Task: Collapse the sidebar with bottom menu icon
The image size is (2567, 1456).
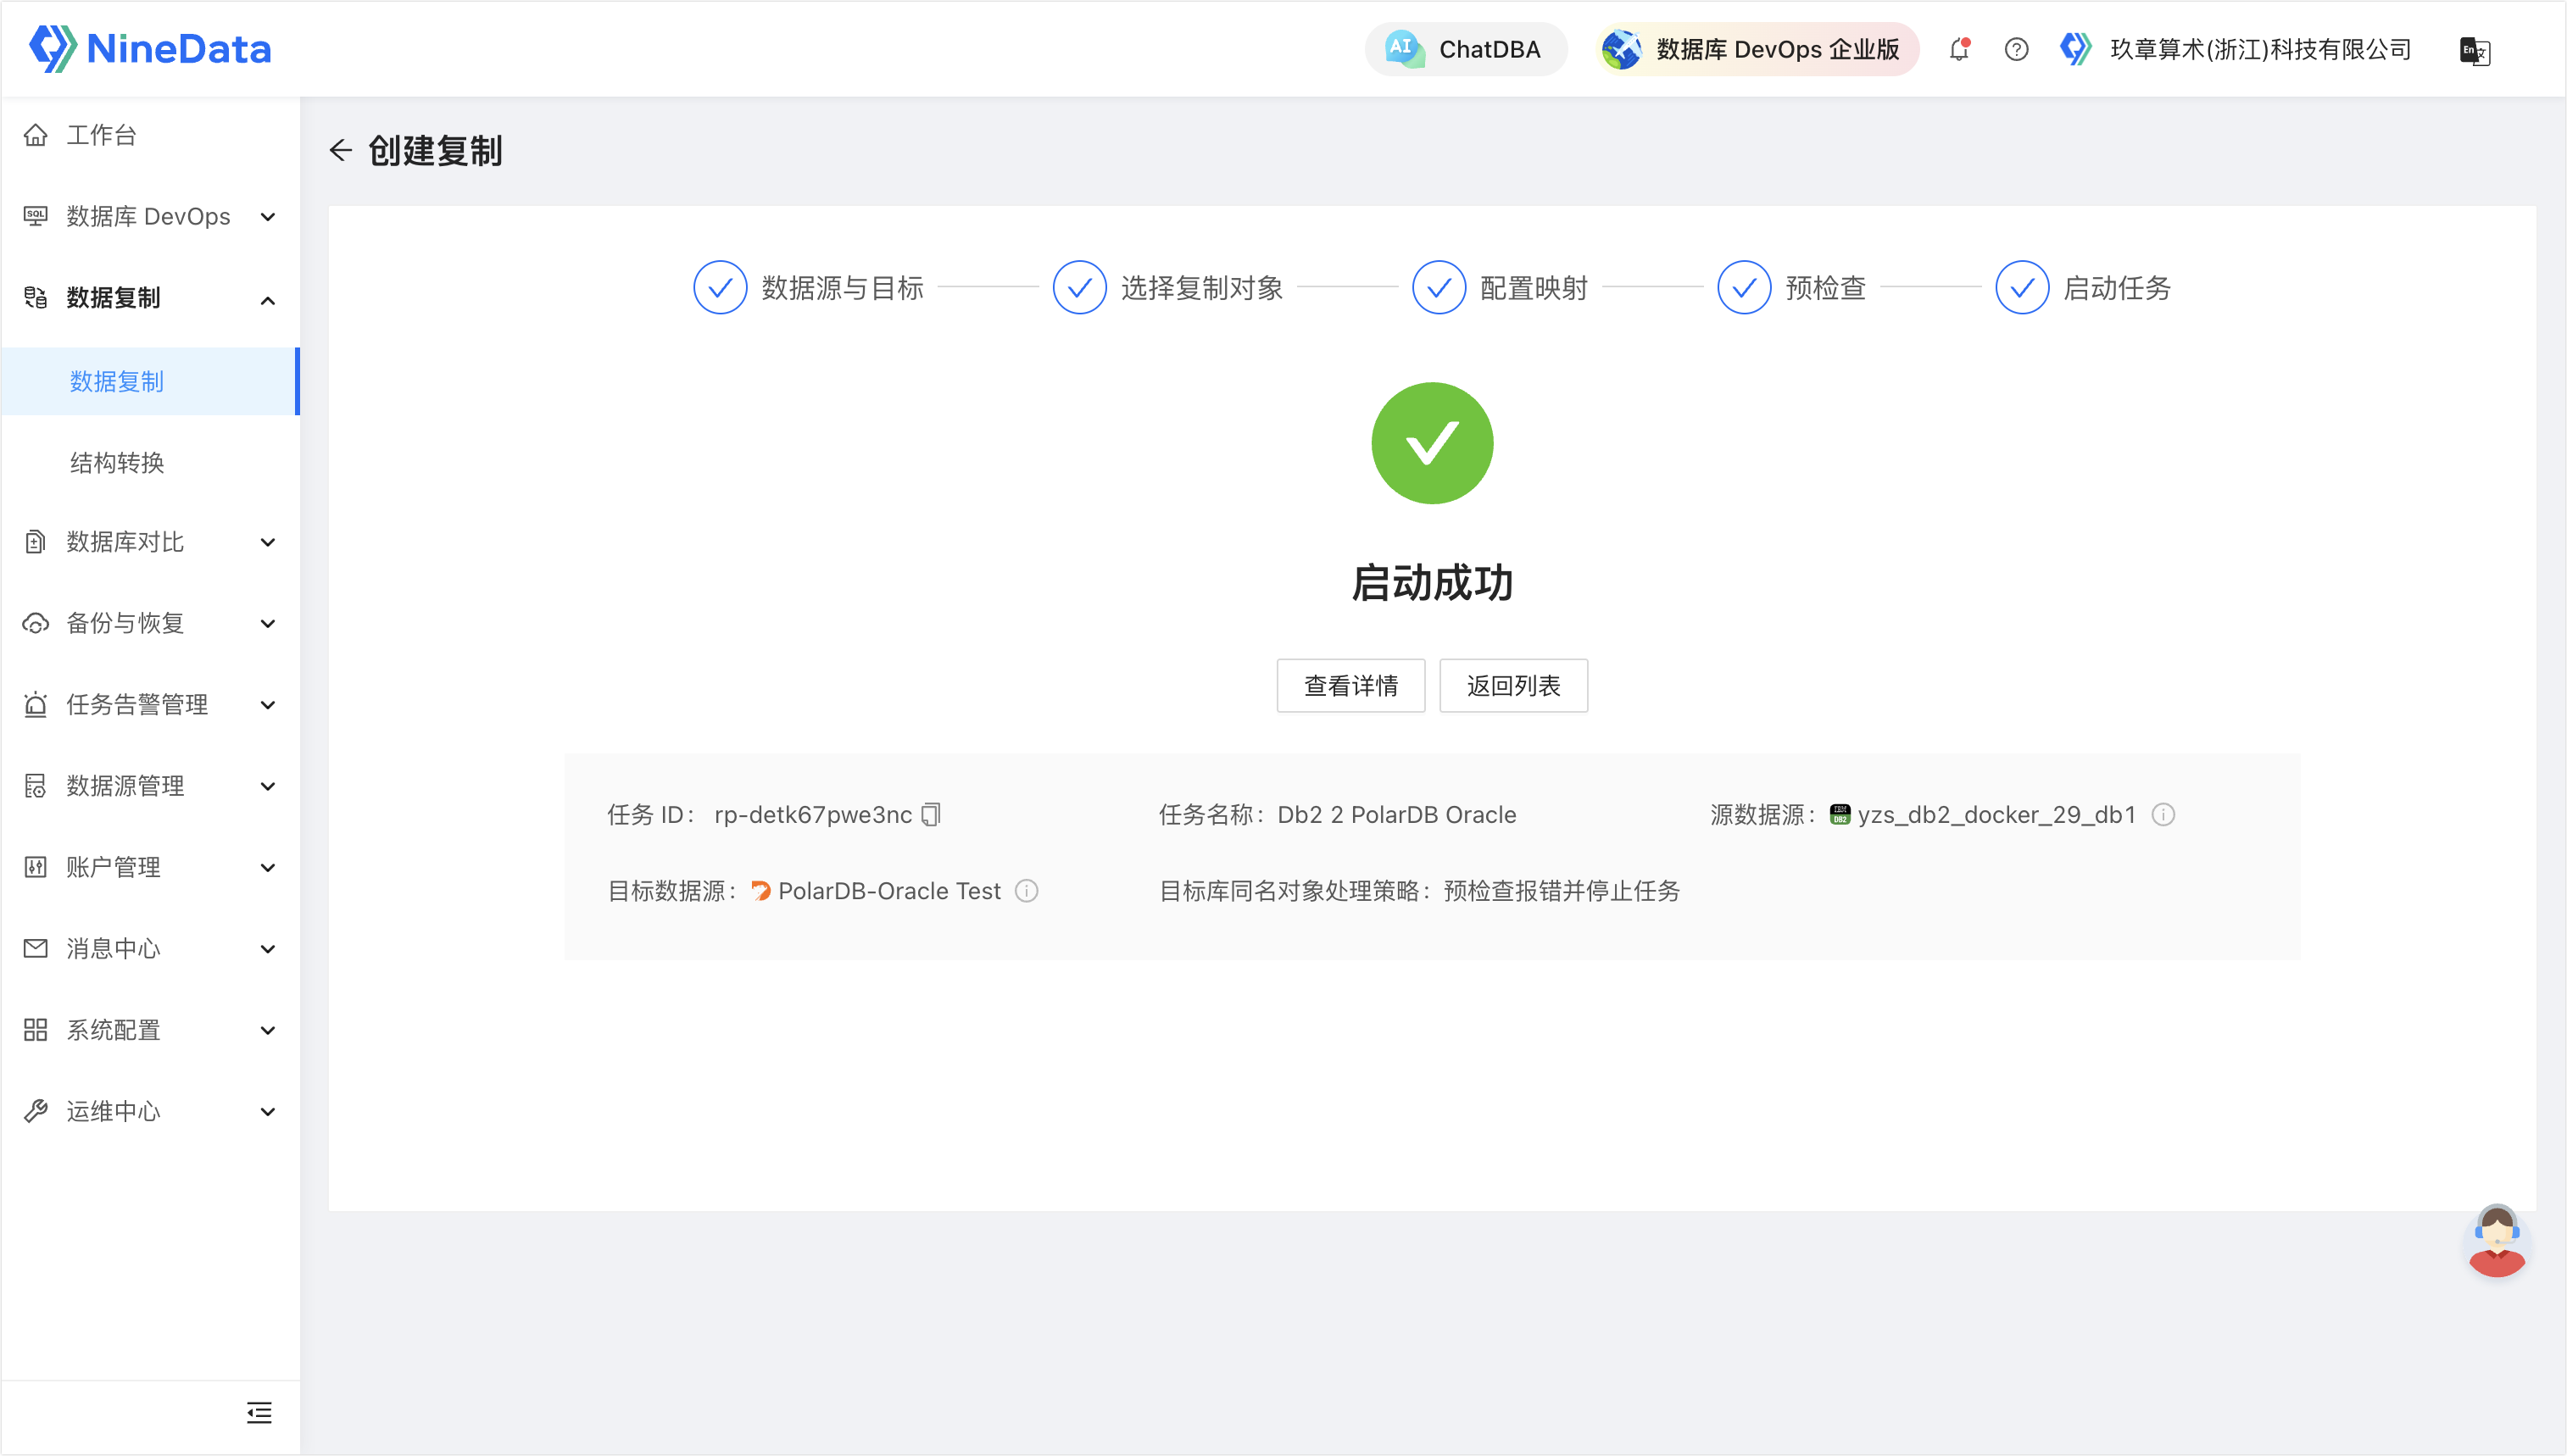Action: point(259,1412)
